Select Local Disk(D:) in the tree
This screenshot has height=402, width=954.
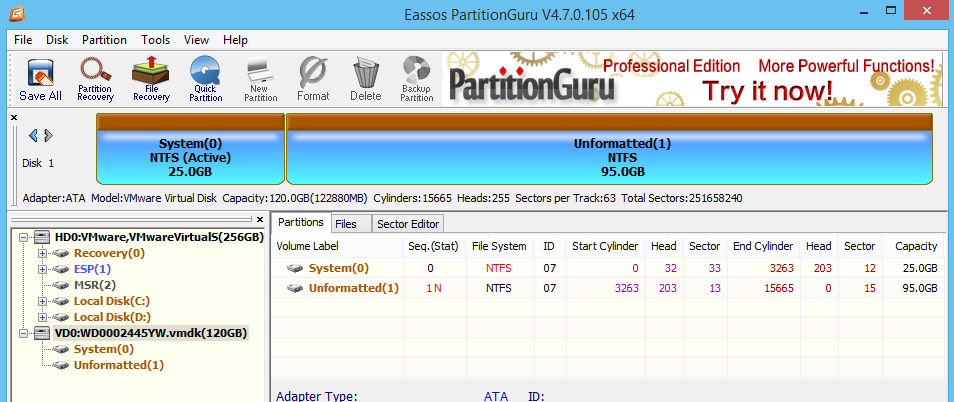point(113,317)
